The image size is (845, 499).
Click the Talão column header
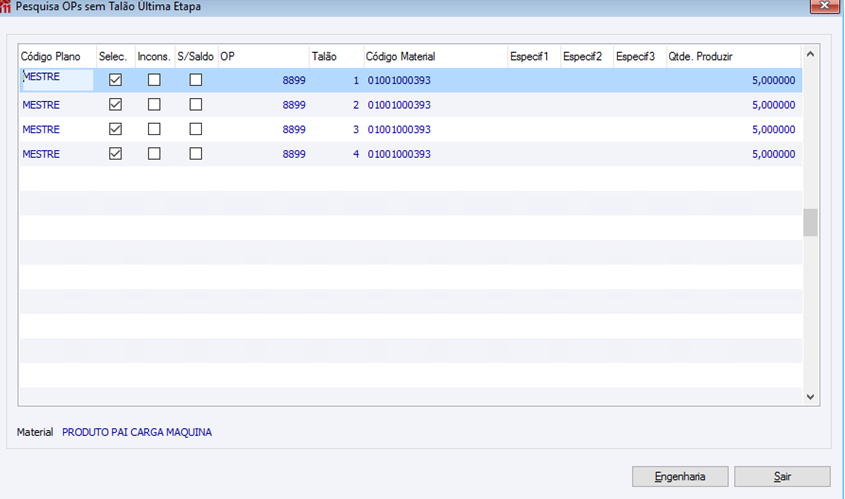click(x=337, y=57)
